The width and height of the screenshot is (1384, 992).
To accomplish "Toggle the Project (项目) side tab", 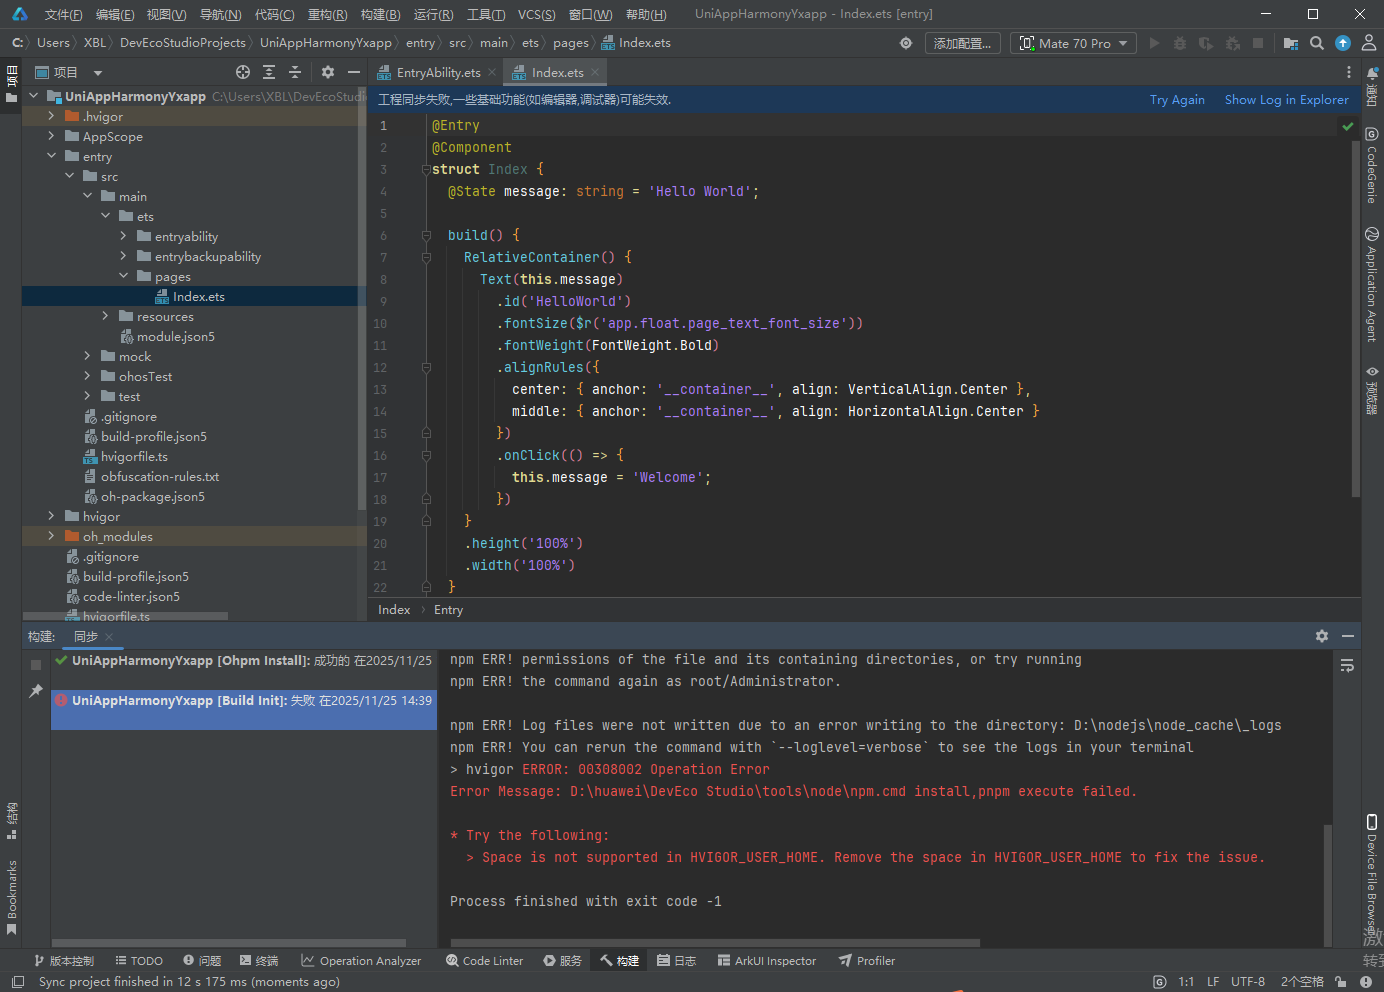I will coord(12,84).
